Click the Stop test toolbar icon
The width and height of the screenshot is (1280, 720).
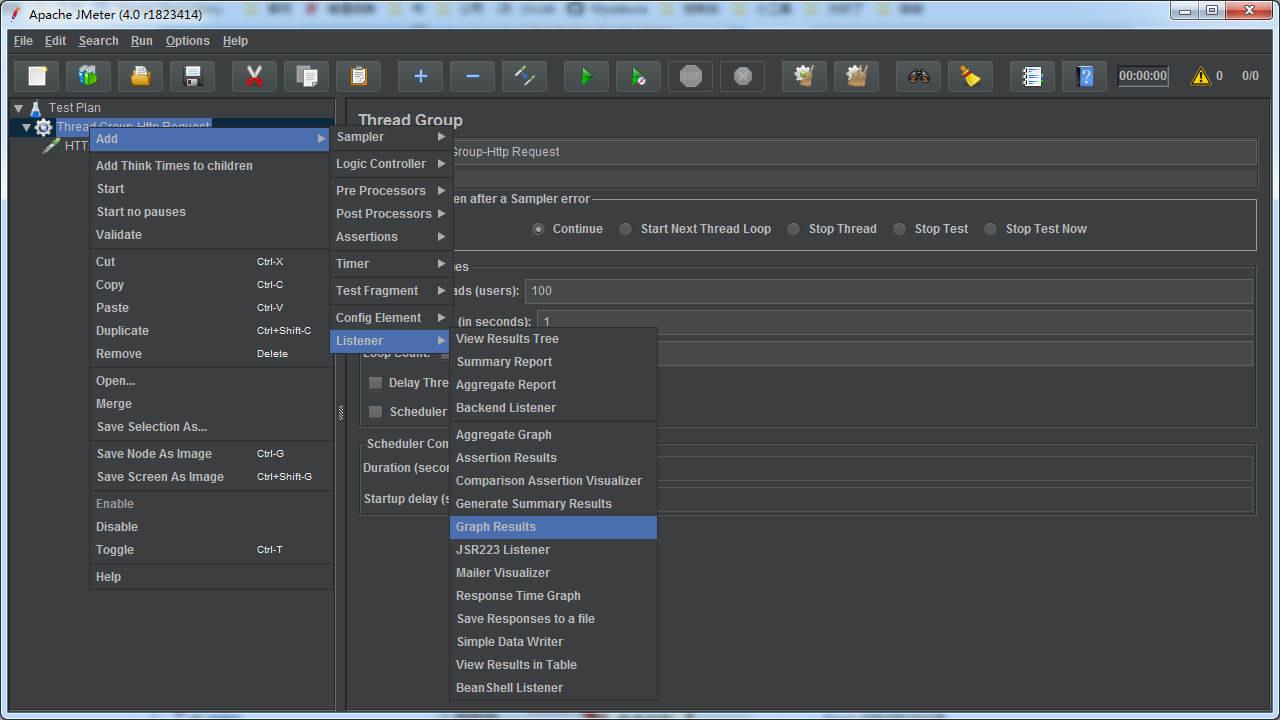click(691, 76)
